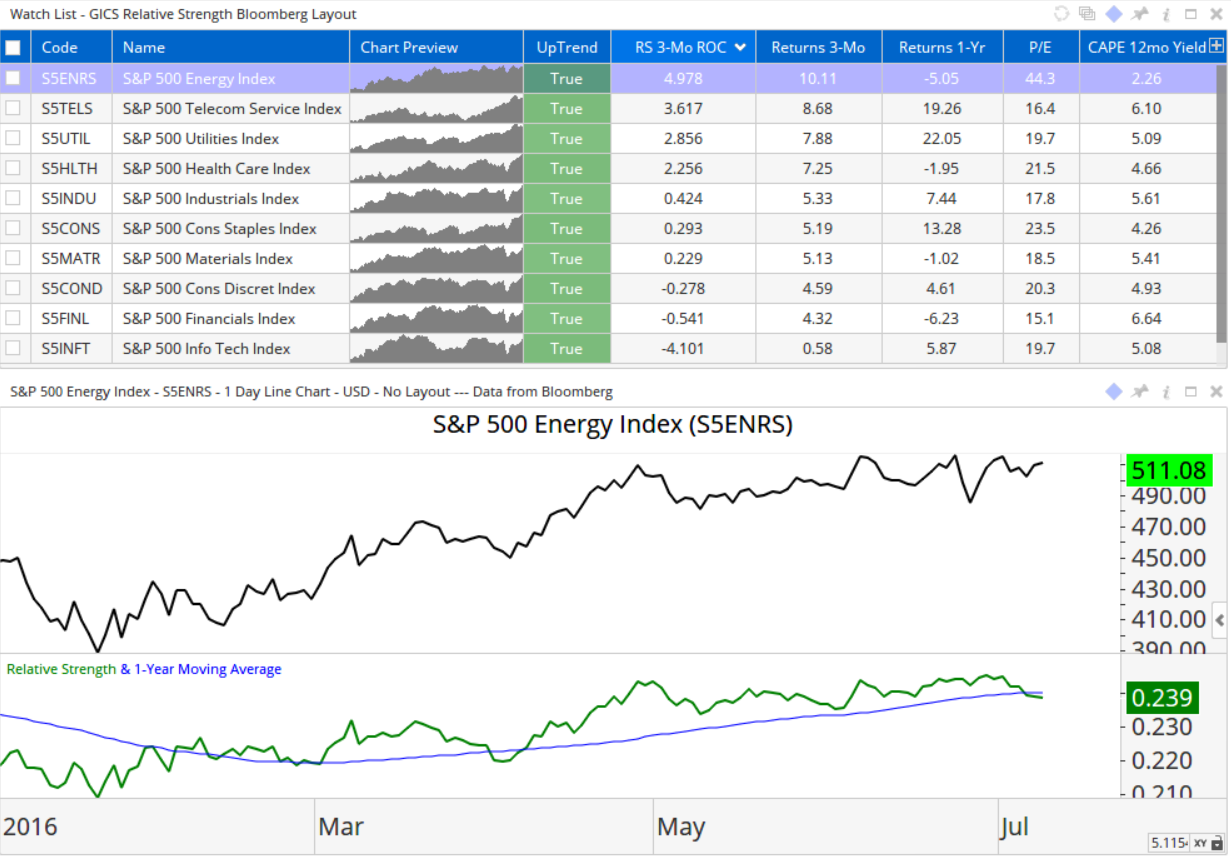Click the 6.64 CAPE yield value
The width and height of the screenshot is (1231, 860).
click(x=1145, y=318)
